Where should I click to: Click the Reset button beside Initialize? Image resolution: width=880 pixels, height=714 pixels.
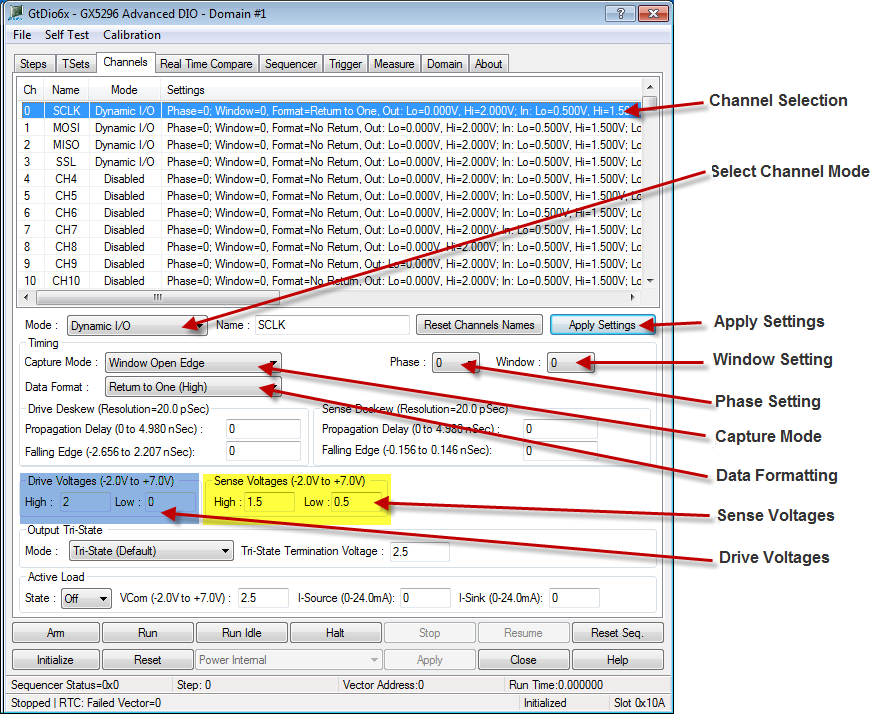pyautogui.click(x=148, y=660)
